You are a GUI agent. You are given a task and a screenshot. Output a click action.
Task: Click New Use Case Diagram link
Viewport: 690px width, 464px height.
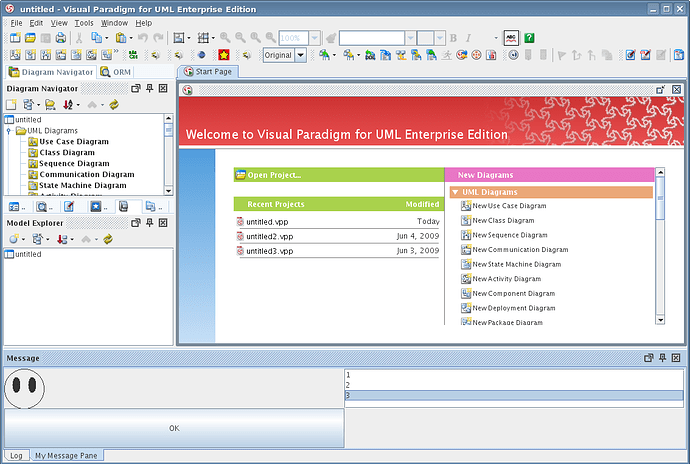click(509, 206)
